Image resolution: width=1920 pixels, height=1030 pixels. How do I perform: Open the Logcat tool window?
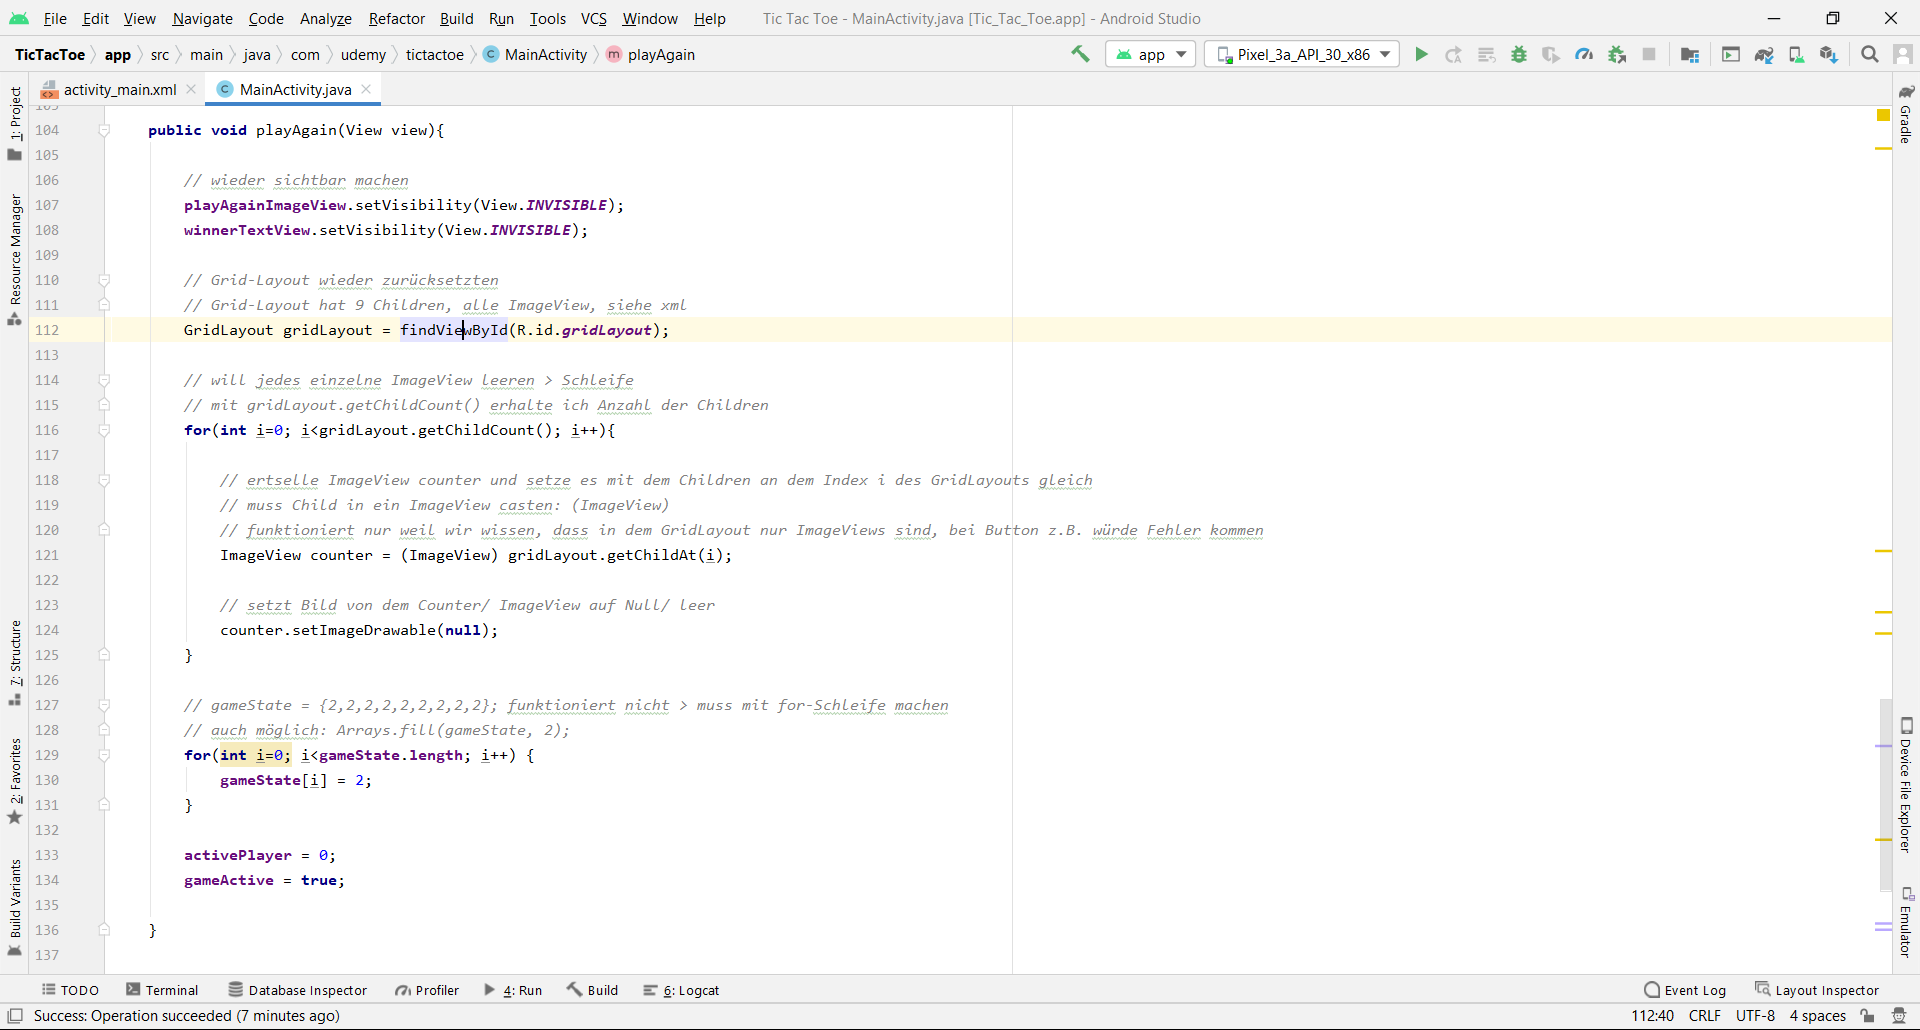pyautogui.click(x=681, y=990)
